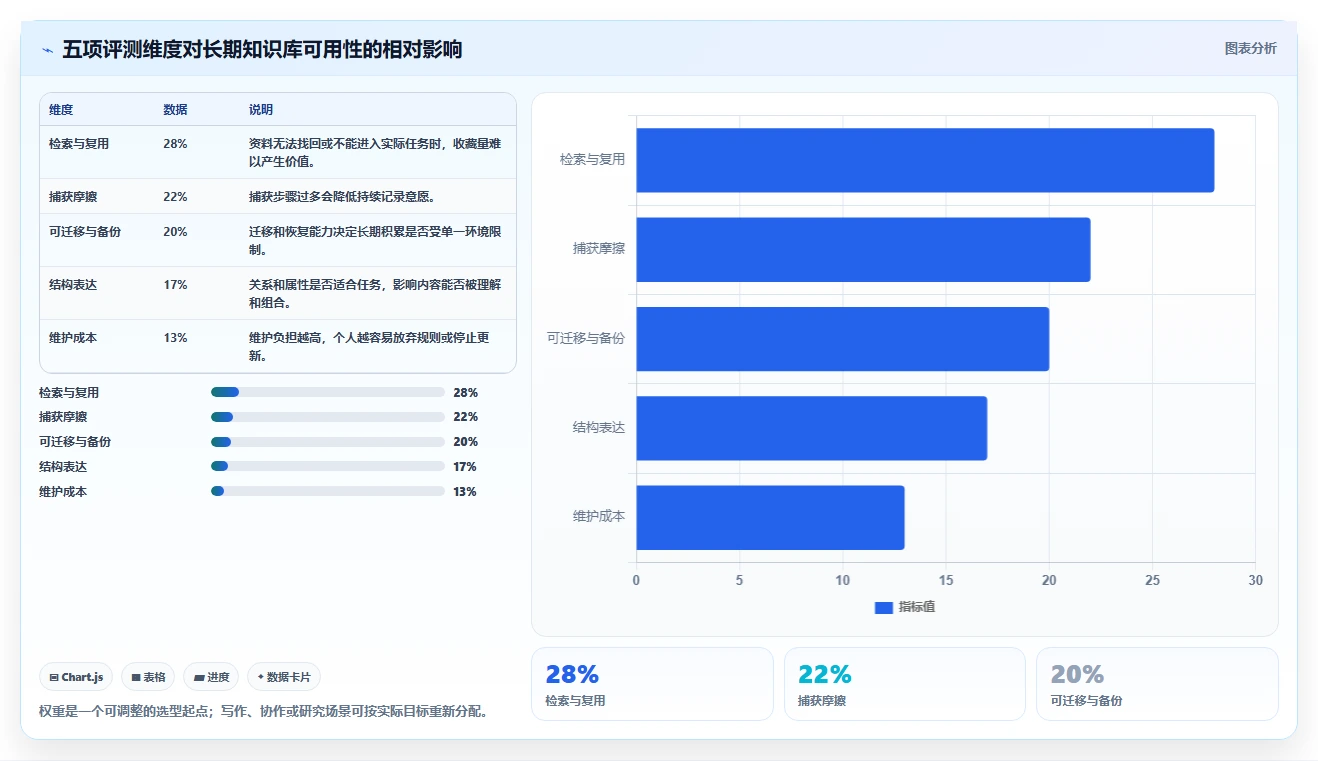Select the 数据卡片 chip
The image size is (1318, 761).
pyautogui.click(x=284, y=677)
